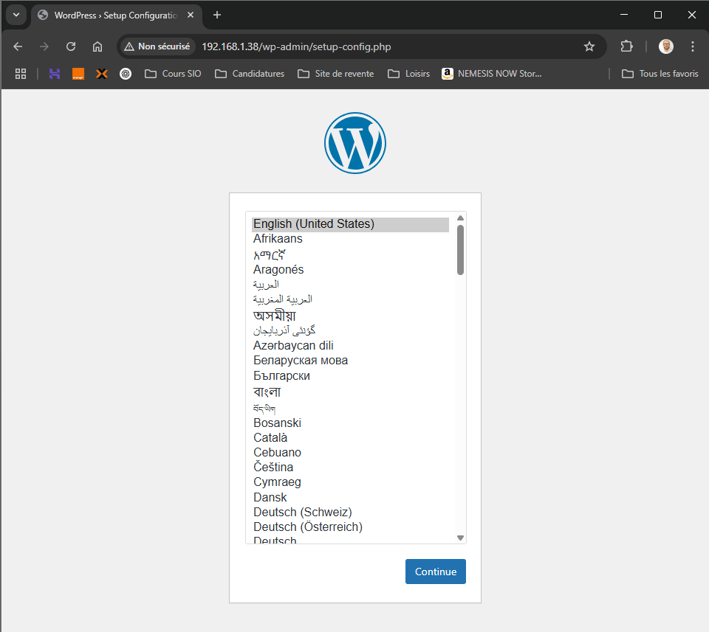Open the Site de revente folder

point(336,74)
